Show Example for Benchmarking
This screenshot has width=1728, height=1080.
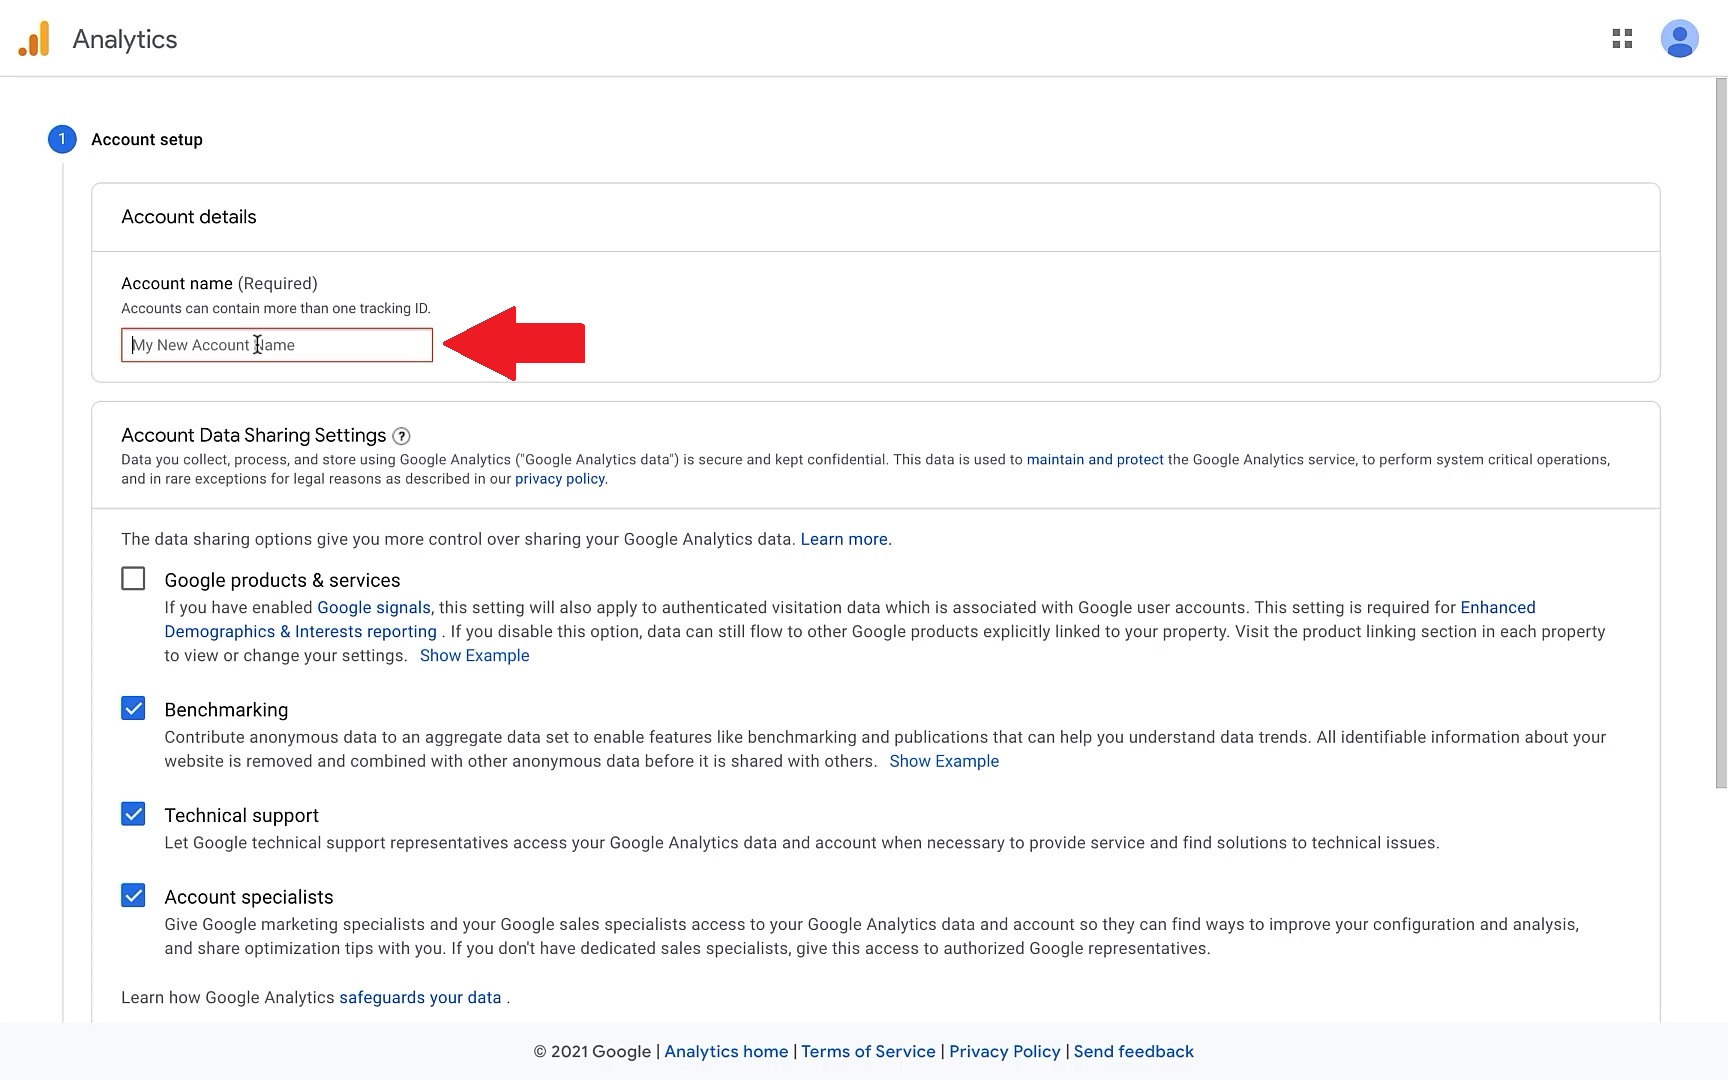click(943, 761)
